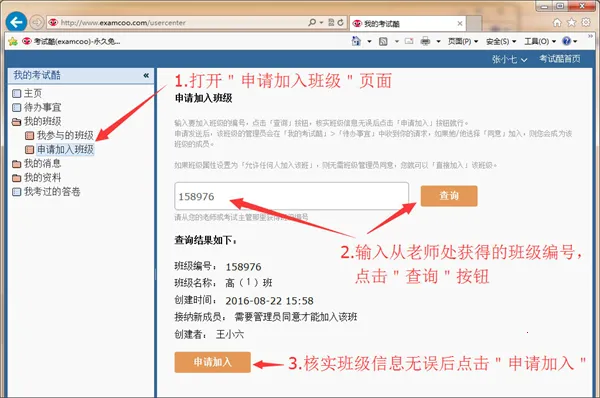This screenshot has height=398, width=600.
Task: Click the creation time 2016-08-22 15:58
Action: pos(269,301)
